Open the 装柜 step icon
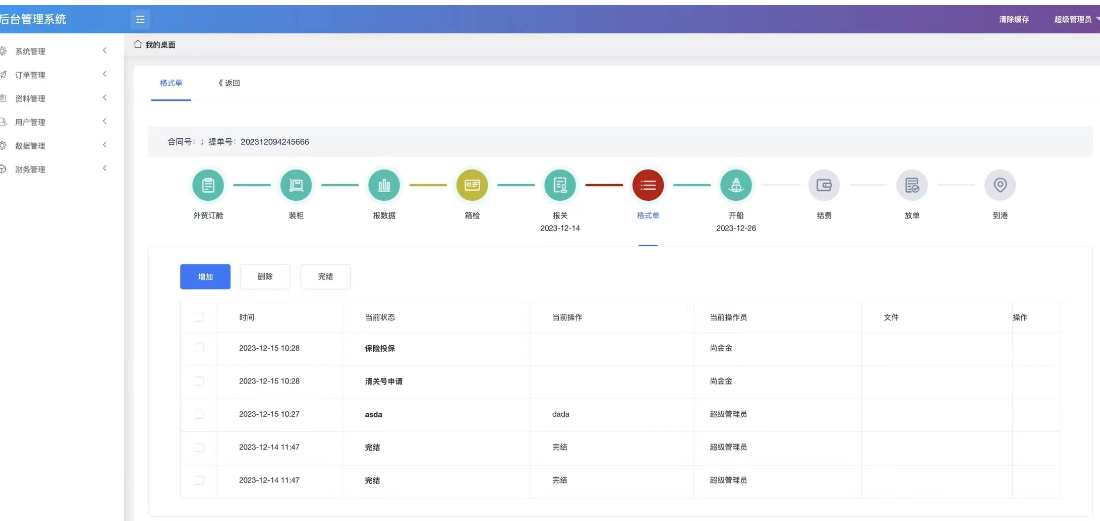Image resolution: width=1100 pixels, height=521 pixels. point(296,185)
